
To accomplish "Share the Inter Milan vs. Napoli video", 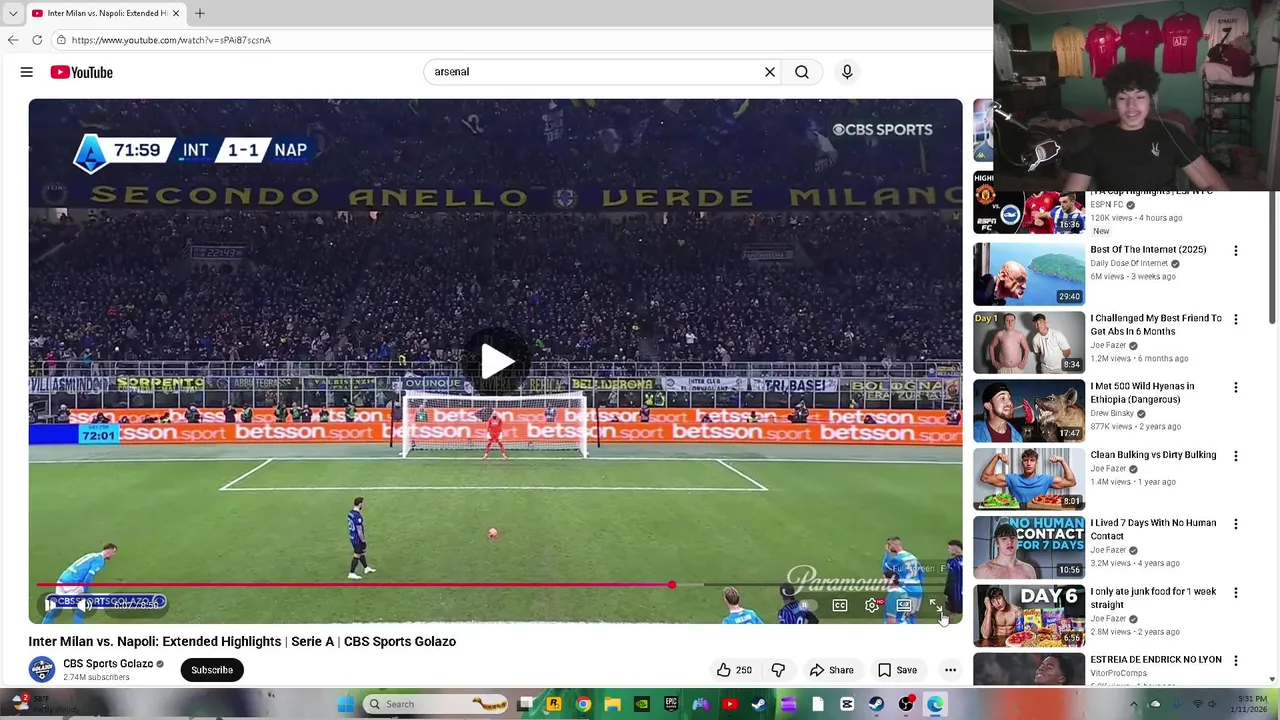I will point(832,670).
